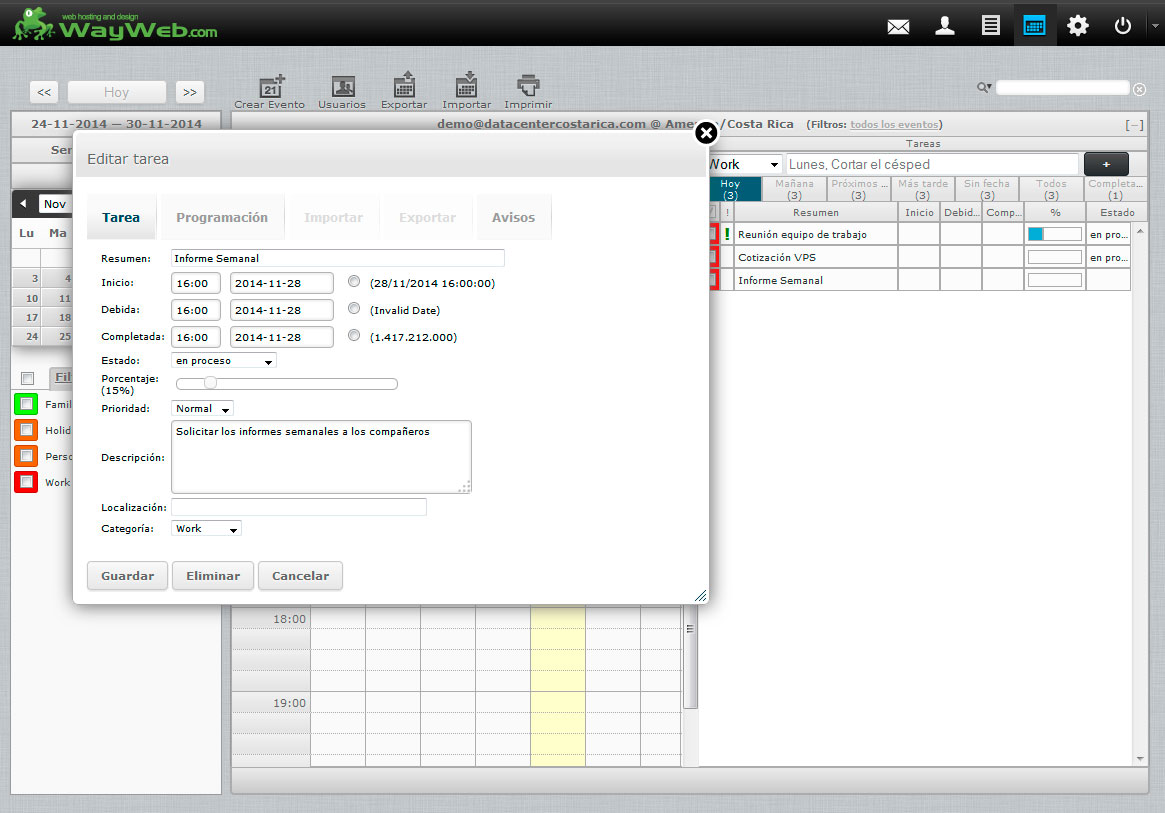Click the Porcentaje slider handle
Viewport: 1165px width, 813px height.
210,383
